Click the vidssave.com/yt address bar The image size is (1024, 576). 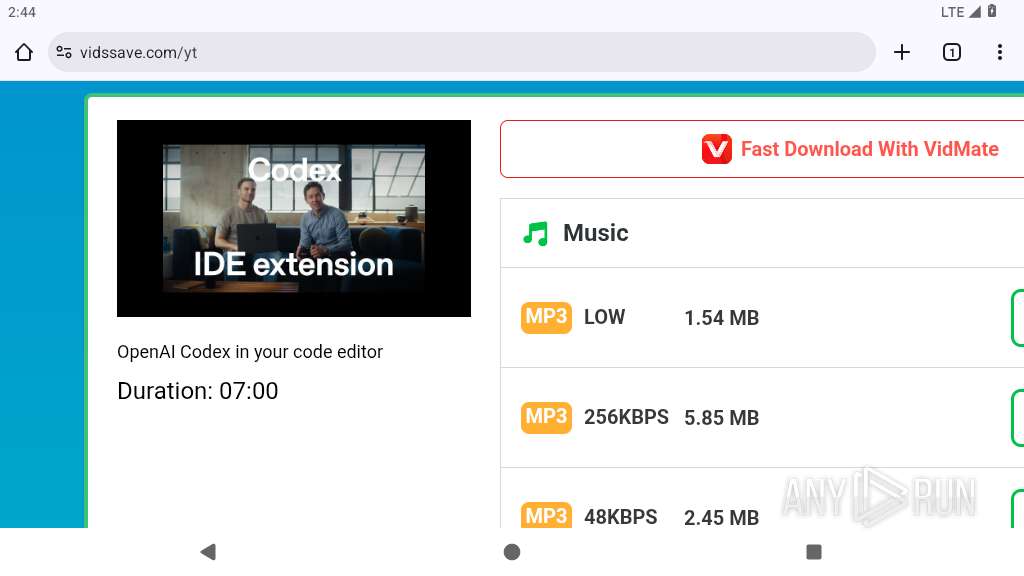[x=462, y=52]
